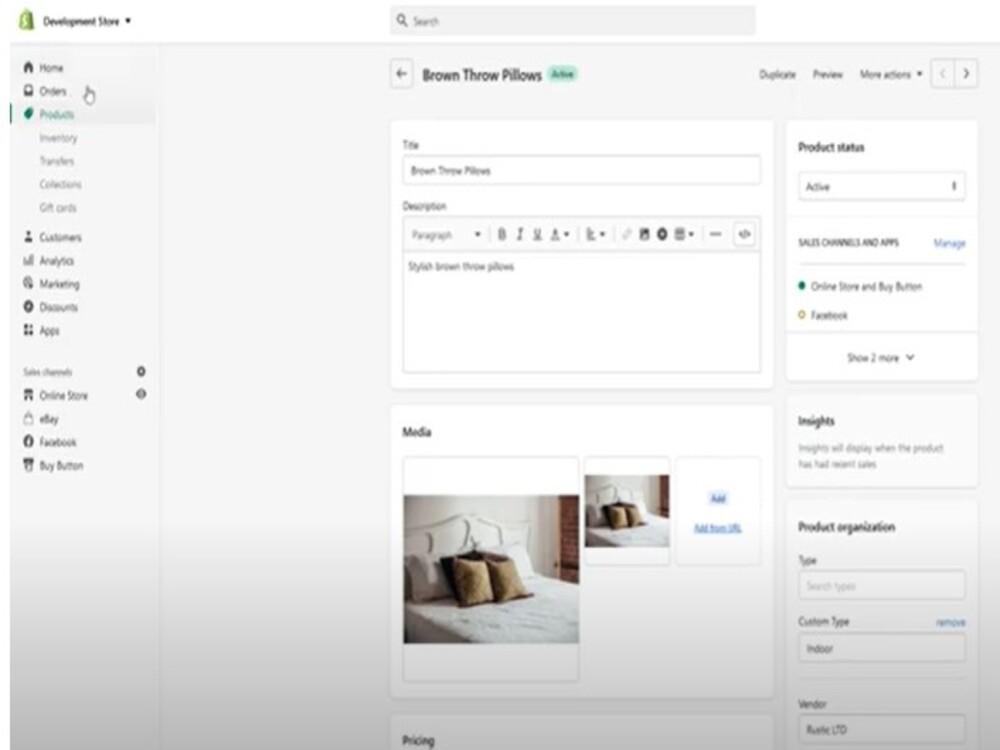The height and width of the screenshot is (750, 1000).
Task: Open the Product status dropdown
Action: coord(881,186)
